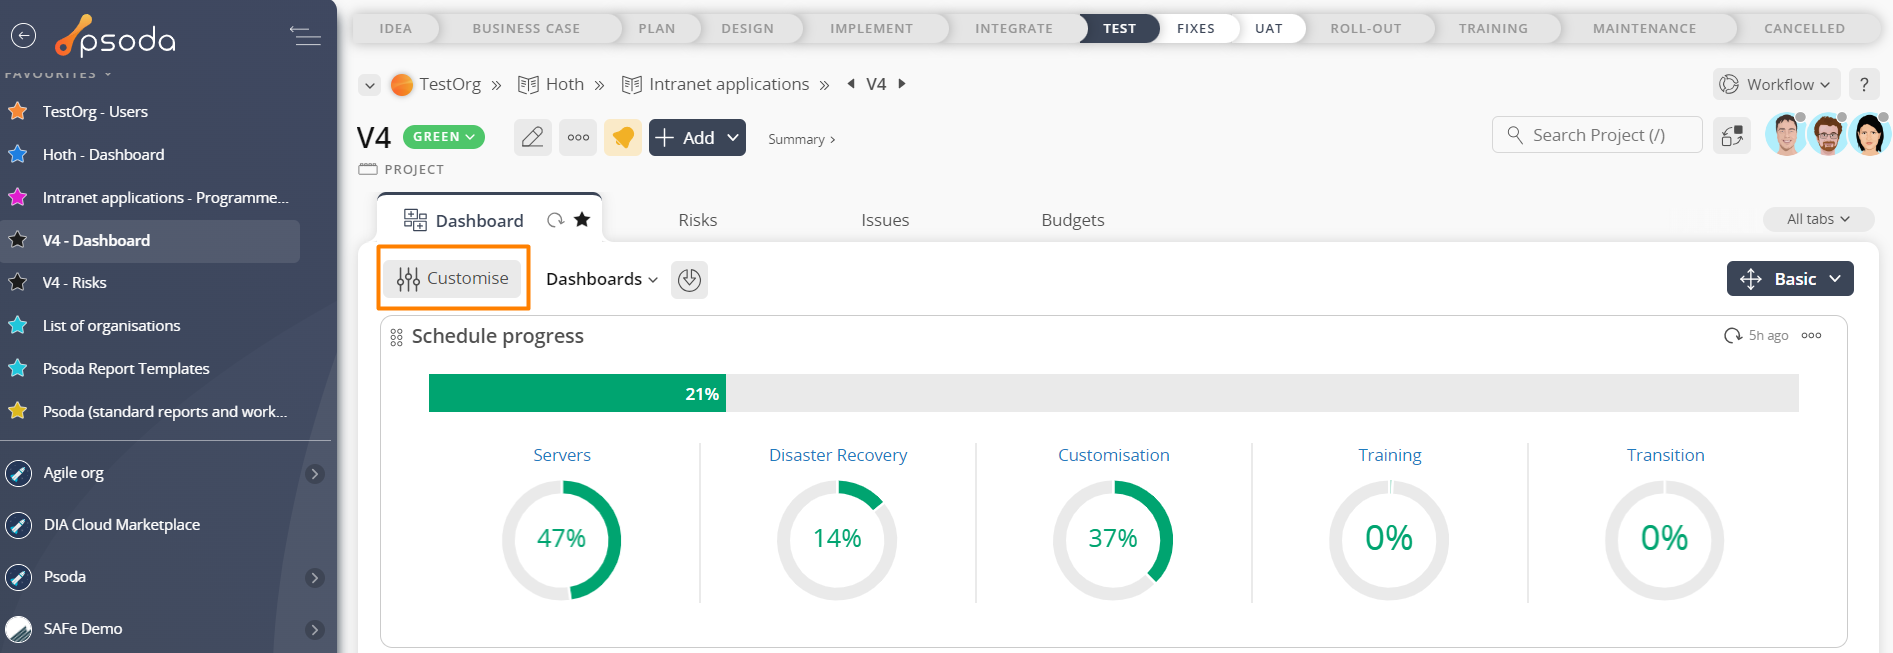Click the Psoda logo
1893x653 pixels.
pyautogui.click(x=115, y=36)
